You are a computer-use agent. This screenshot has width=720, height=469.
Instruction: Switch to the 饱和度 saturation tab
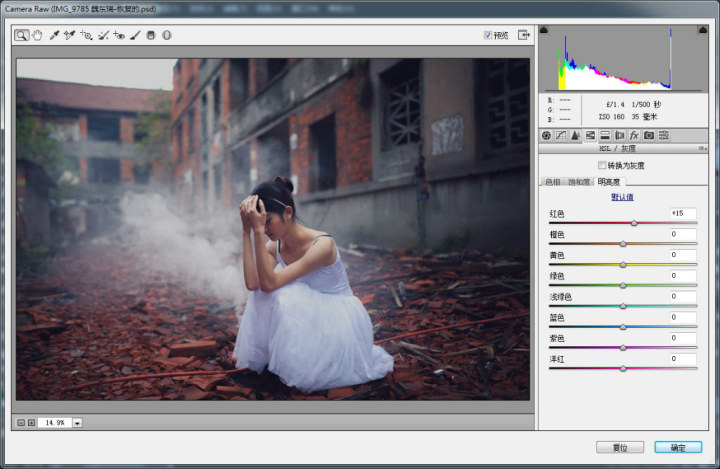coord(579,182)
